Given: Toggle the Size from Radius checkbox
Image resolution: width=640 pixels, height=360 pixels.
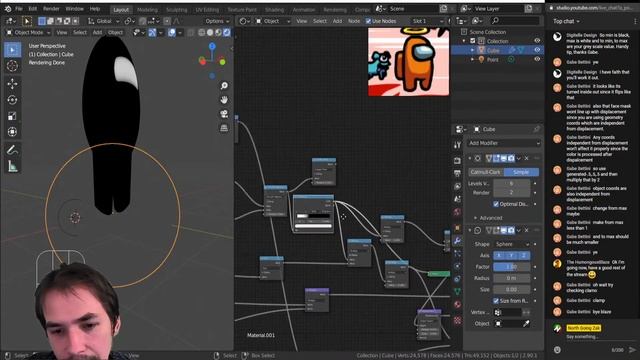Looking at the screenshot, I should click(x=496, y=301).
